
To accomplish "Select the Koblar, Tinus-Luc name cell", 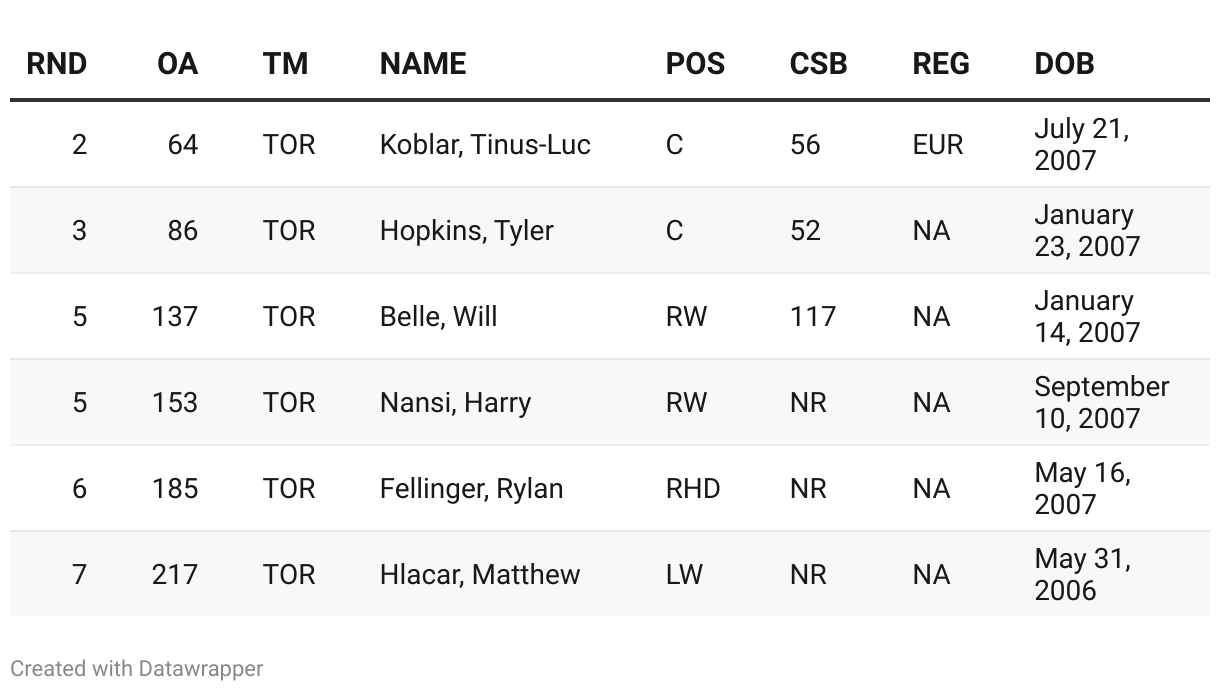I will coord(485,145).
